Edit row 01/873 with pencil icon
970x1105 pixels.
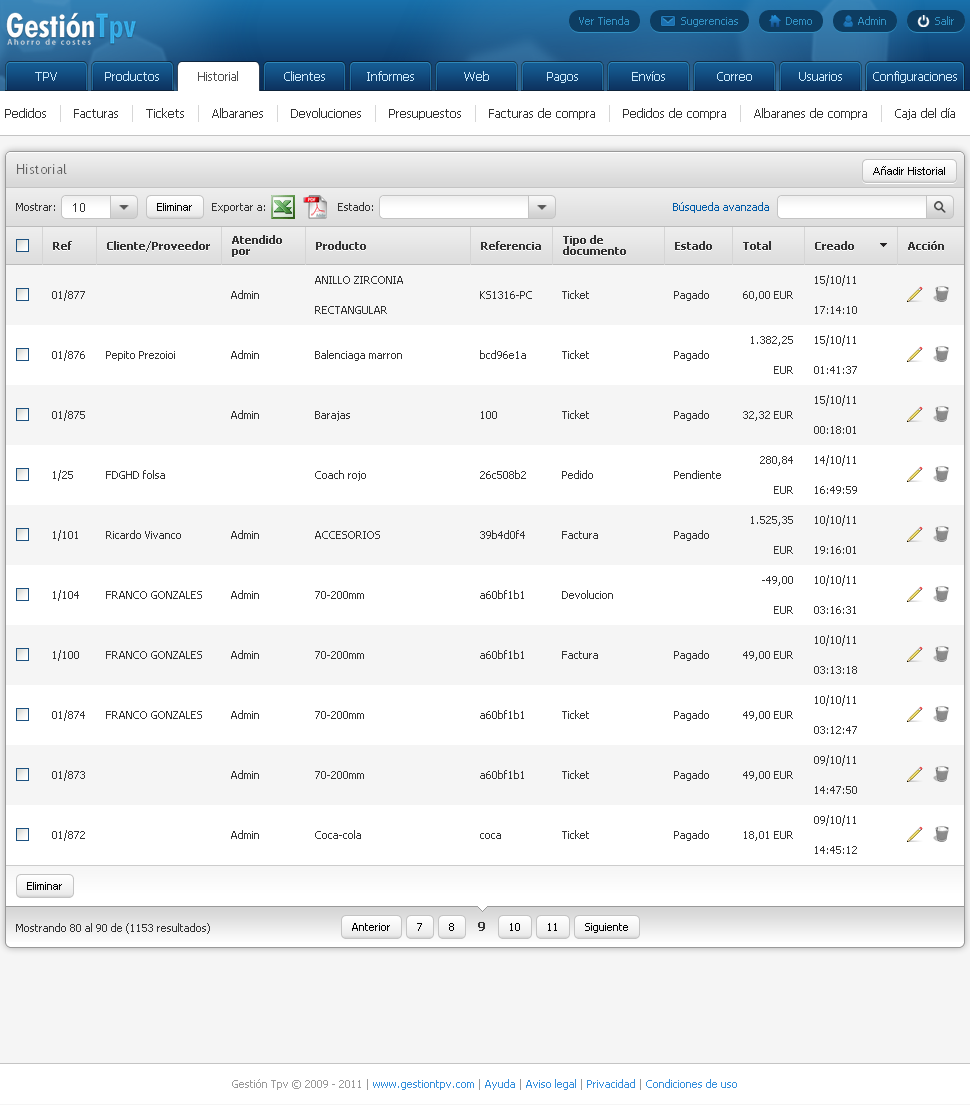pos(914,774)
